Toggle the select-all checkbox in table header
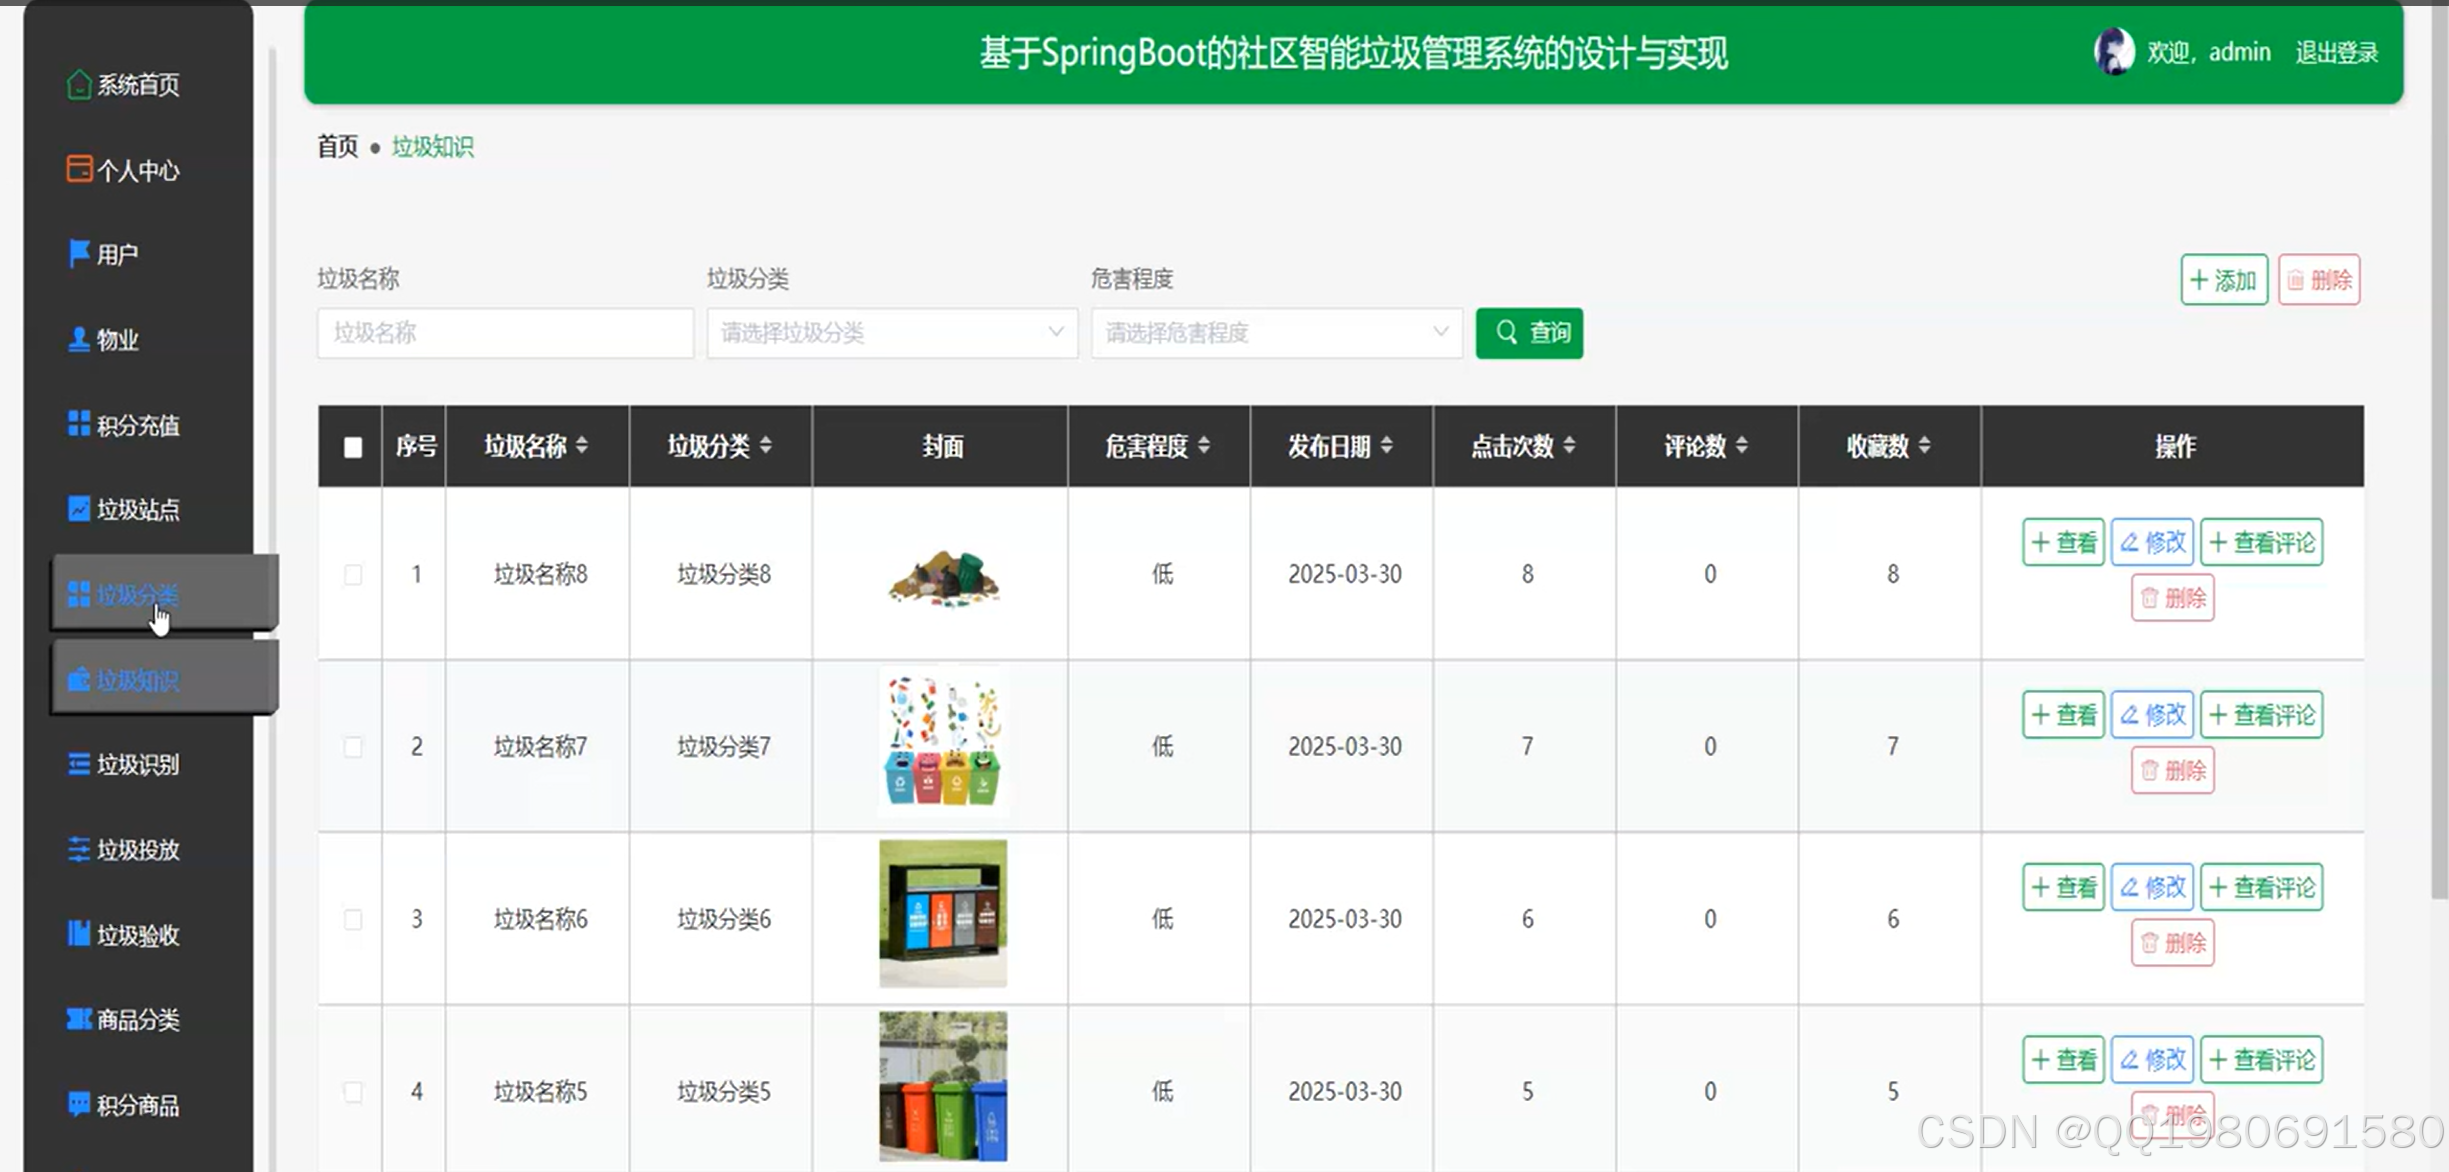The width and height of the screenshot is (2449, 1172). 351,449
